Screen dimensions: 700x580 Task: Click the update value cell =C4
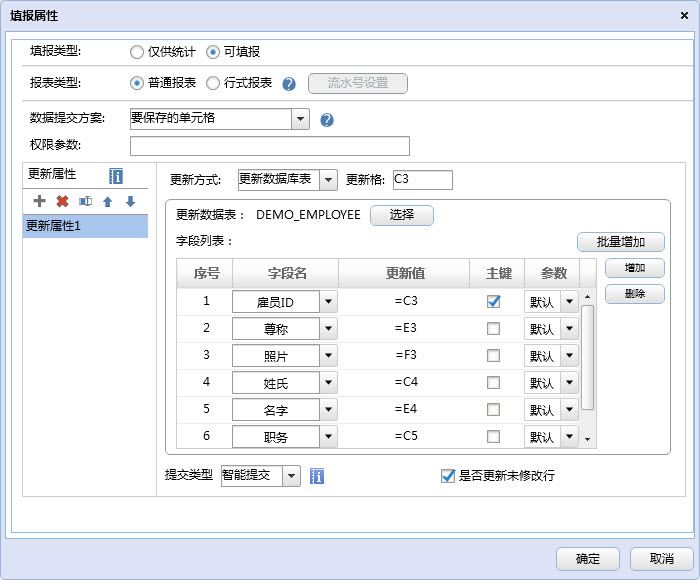point(406,382)
